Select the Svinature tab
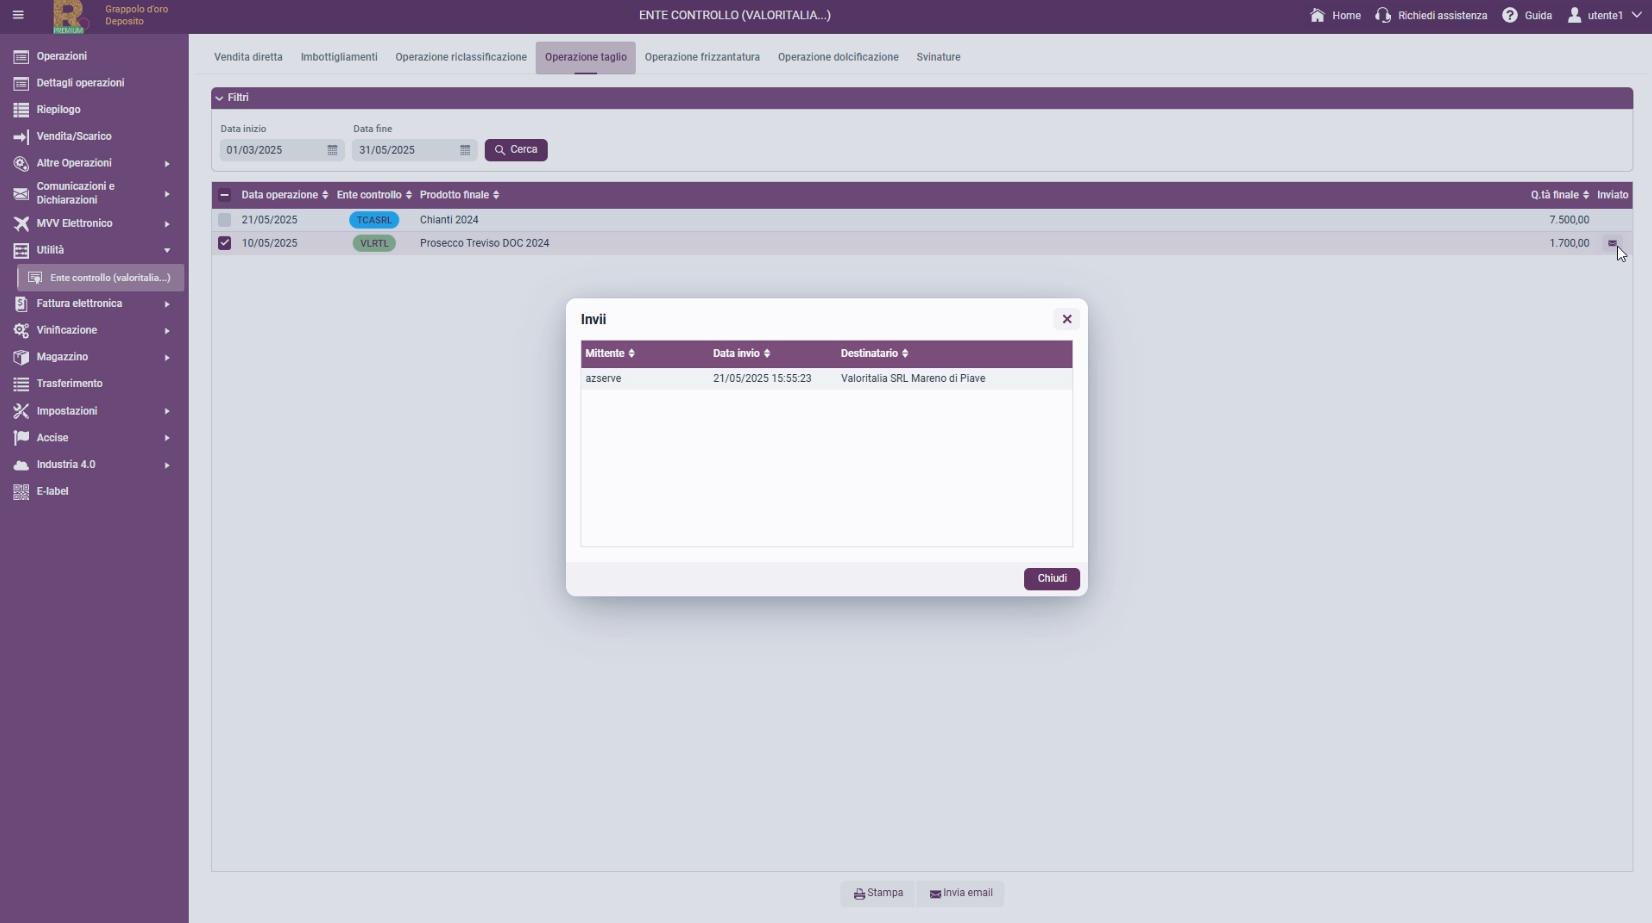Viewport: 1652px width, 923px height. pyautogui.click(x=938, y=57)
